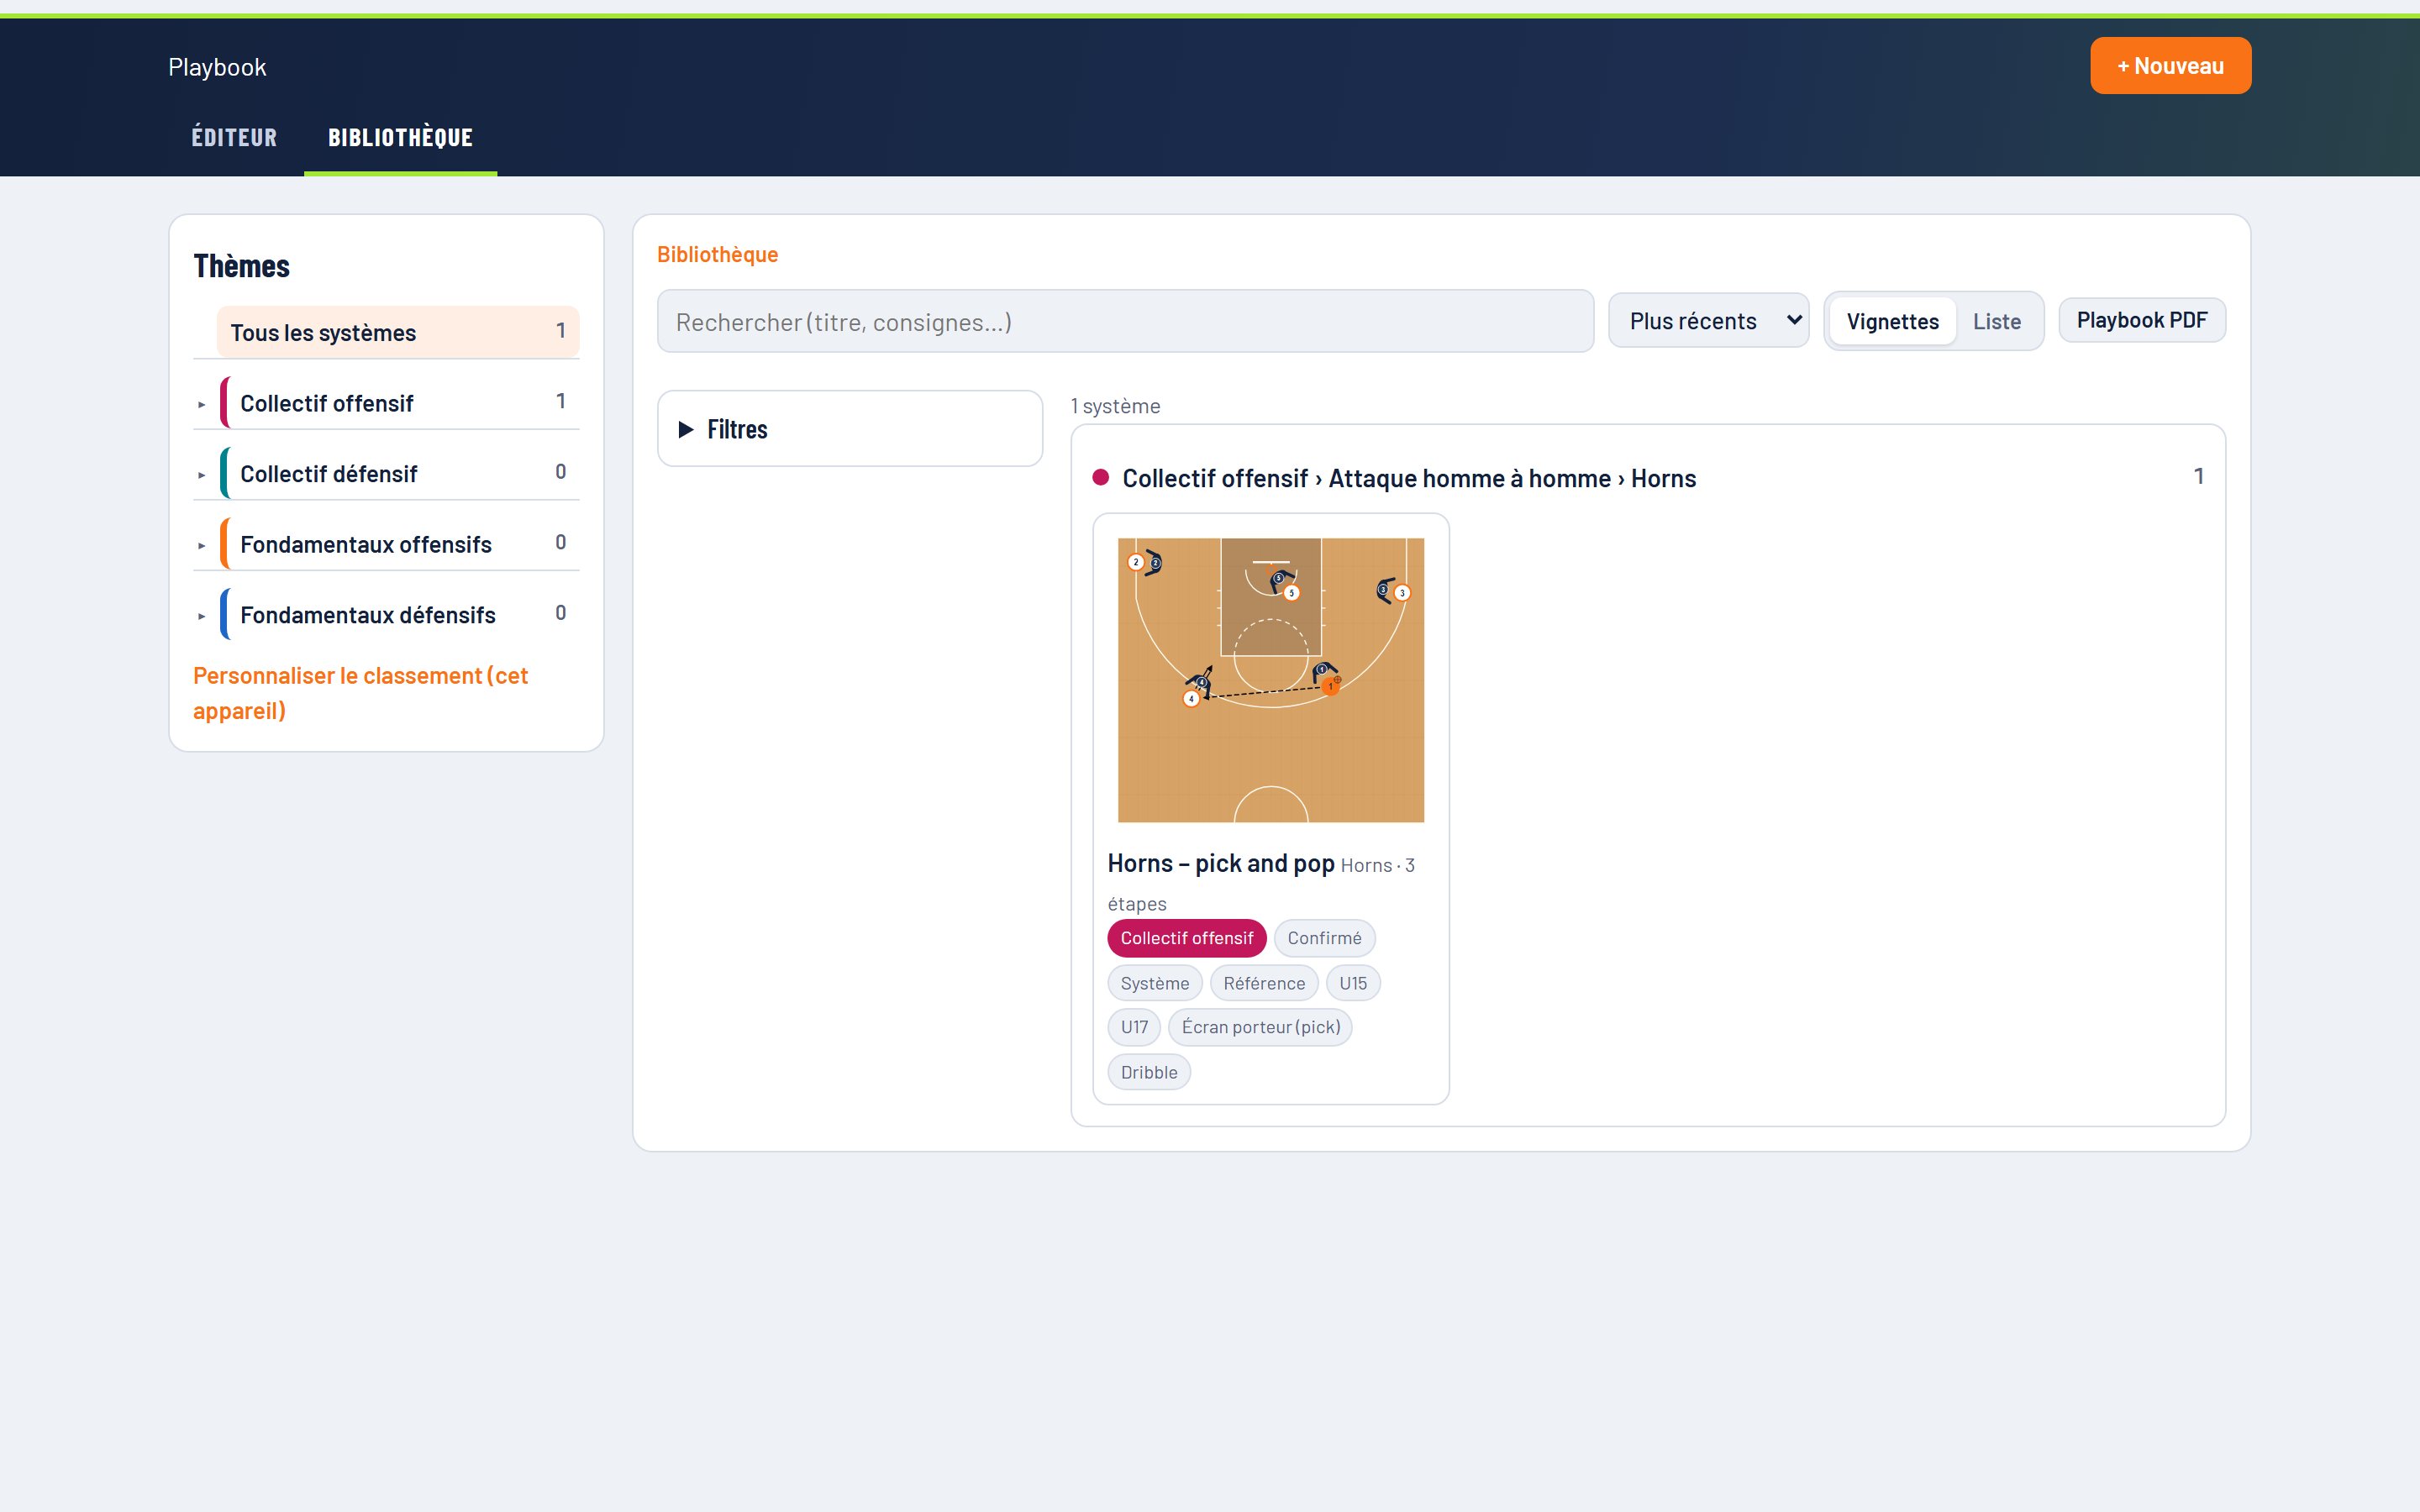Click the + Nouveau button
The width and height of the screenshot is (2420, 1512).
(2170, 66)
